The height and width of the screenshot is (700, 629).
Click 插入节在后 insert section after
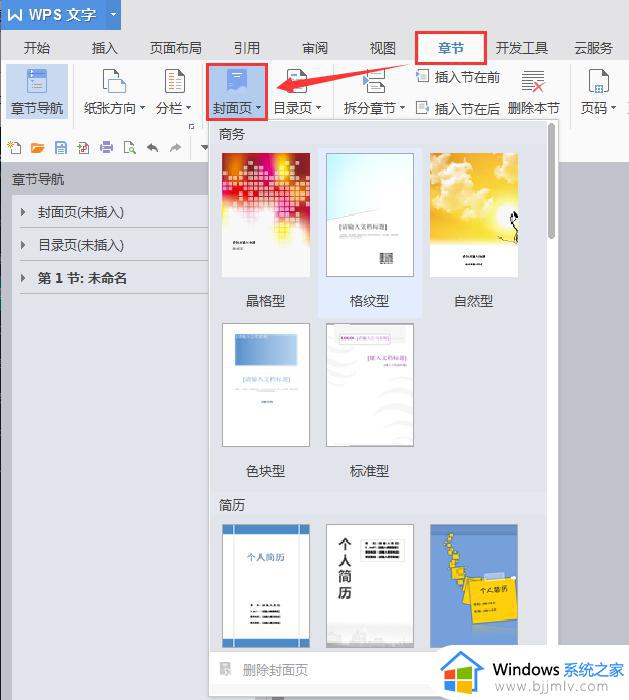tap(458, 108)
